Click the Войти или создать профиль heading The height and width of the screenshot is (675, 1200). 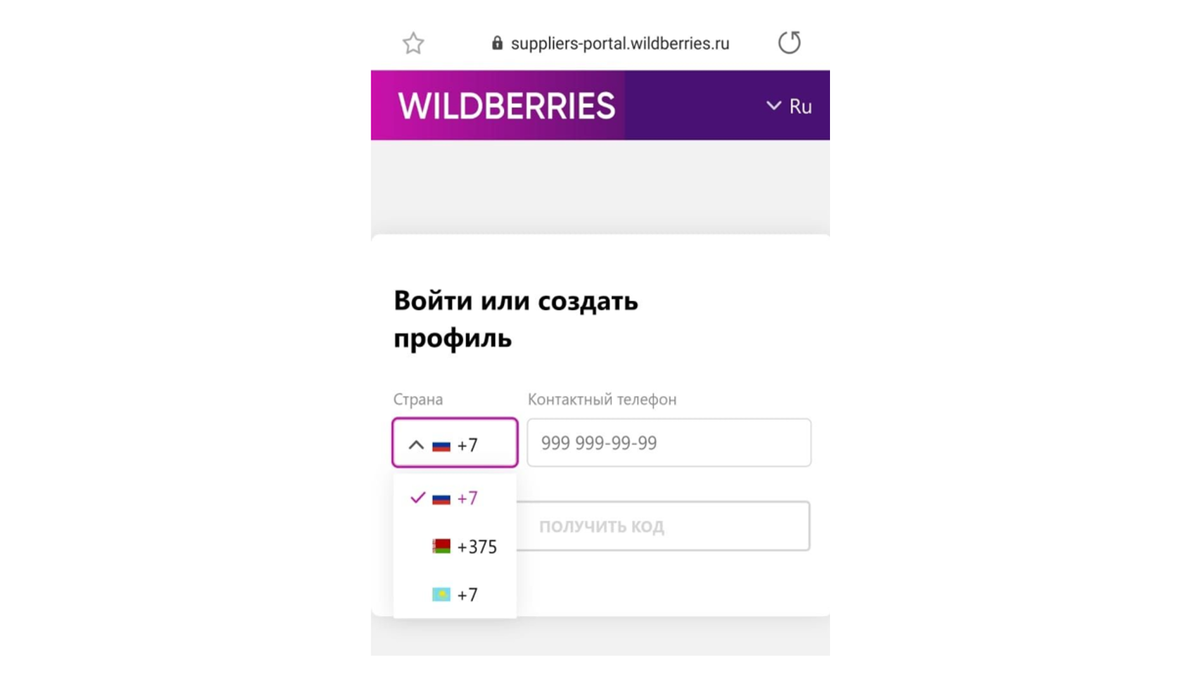coord(516,317)
